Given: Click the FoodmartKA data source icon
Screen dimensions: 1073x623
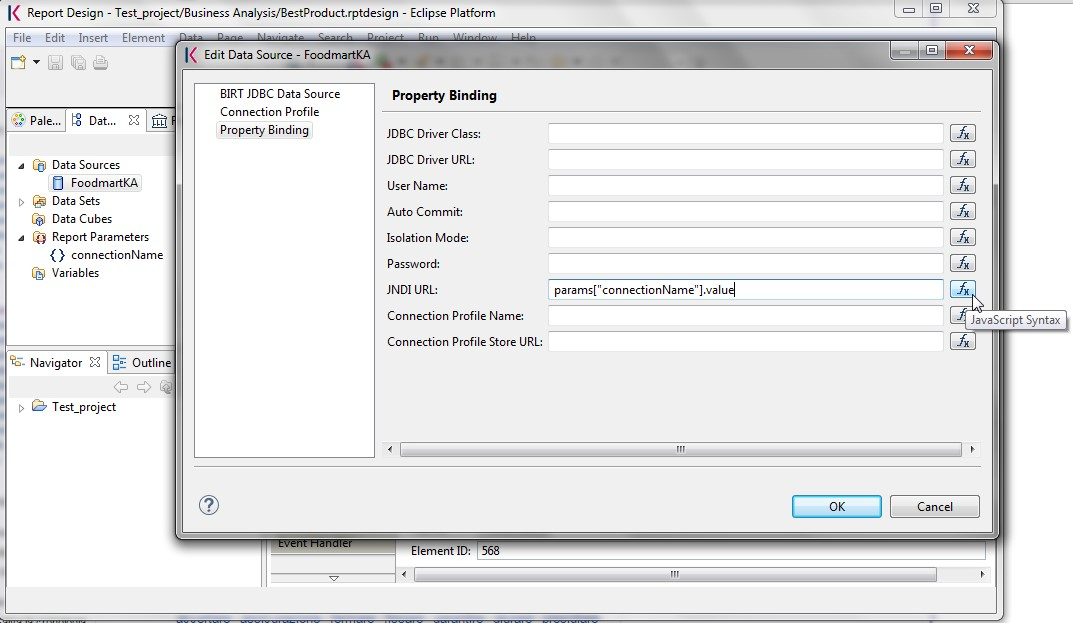Looking at the screenshot, I should pos(58,183).
